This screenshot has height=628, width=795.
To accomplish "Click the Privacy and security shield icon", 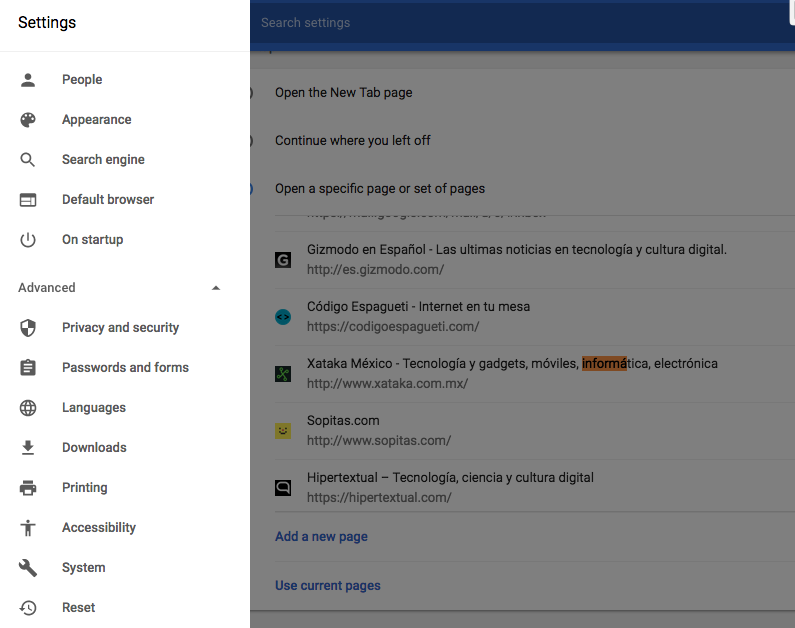I will [x=28, y=328].
